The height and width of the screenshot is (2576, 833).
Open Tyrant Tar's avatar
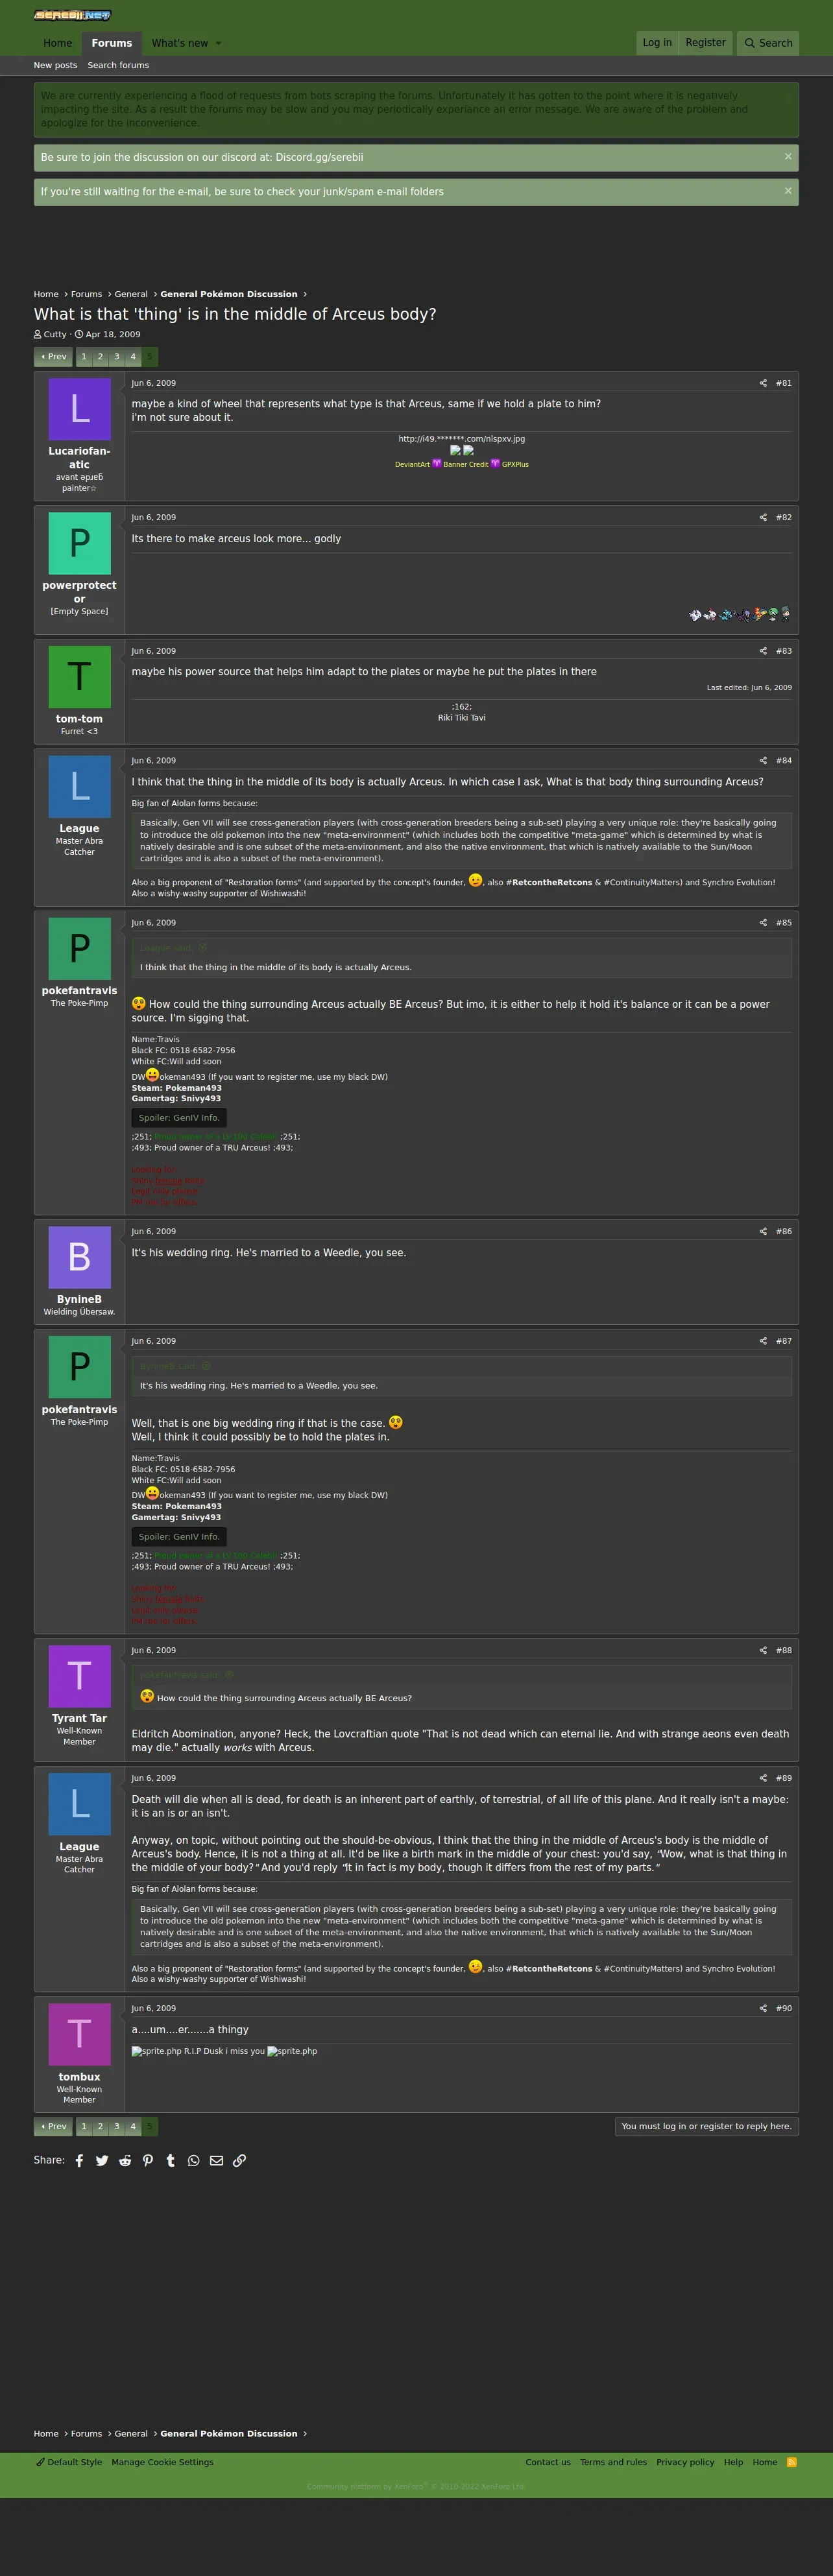[79, 1676]
